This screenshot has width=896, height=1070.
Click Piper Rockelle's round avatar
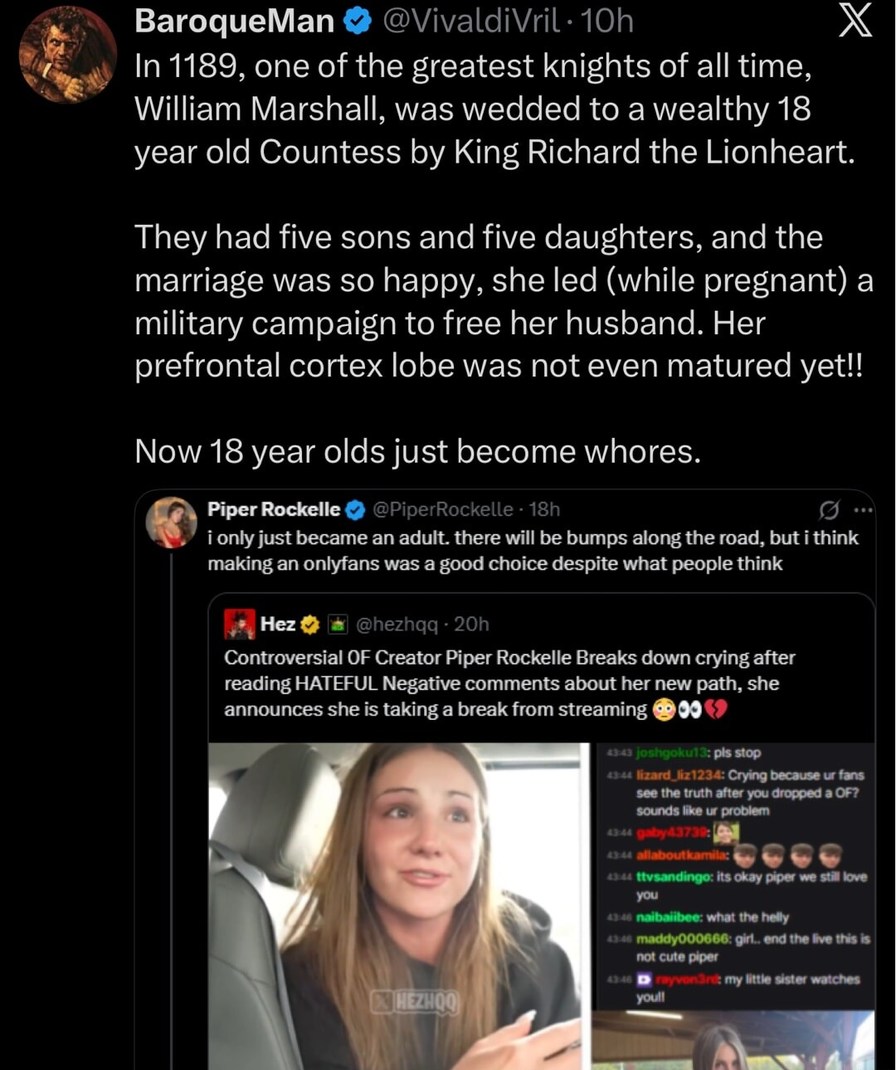click(x=171, y=522)
